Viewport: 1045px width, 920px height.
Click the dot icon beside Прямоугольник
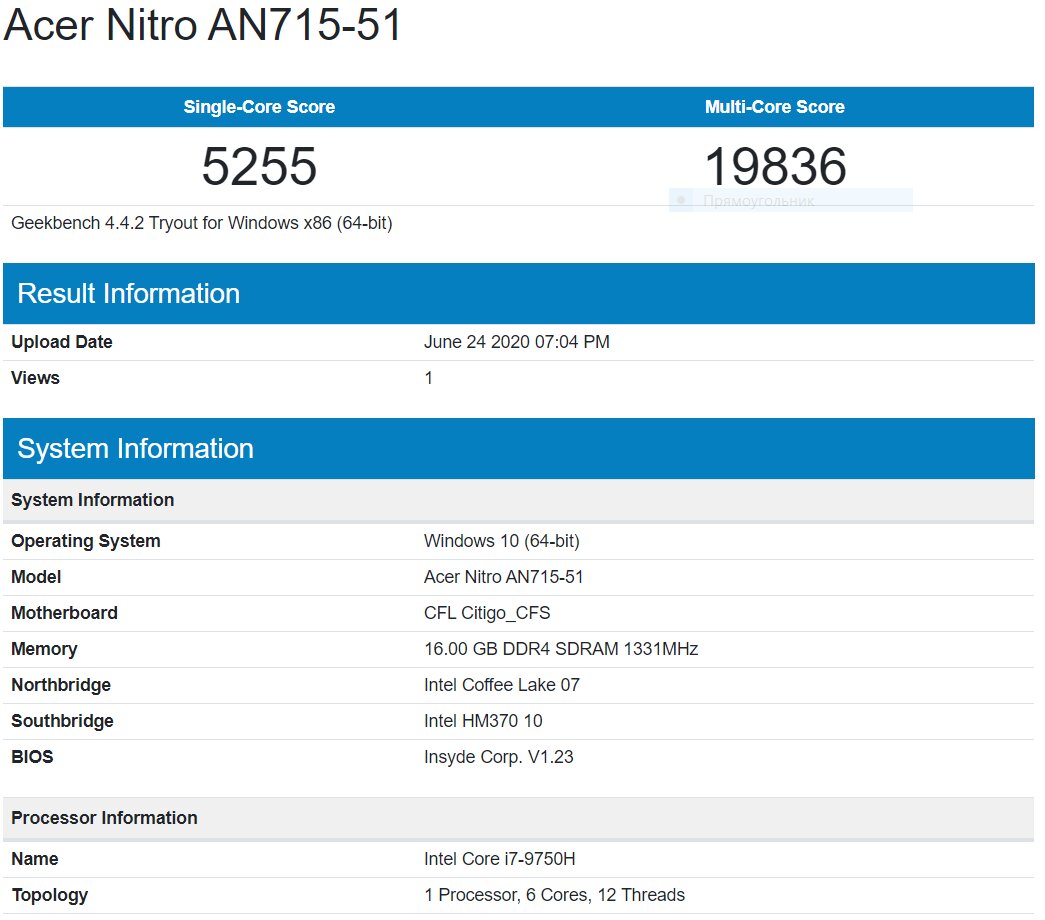click(682, 200)
